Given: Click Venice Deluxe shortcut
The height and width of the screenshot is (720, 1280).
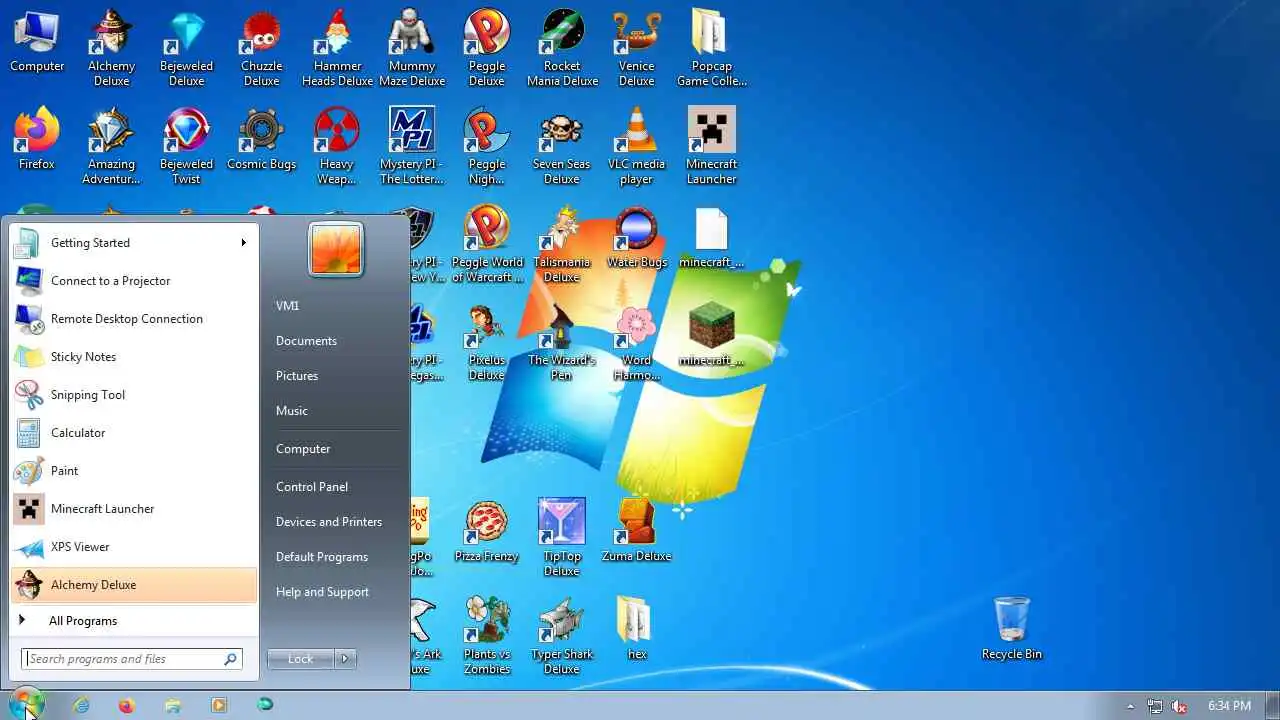Looking at the screenshot, I should 636,47.
